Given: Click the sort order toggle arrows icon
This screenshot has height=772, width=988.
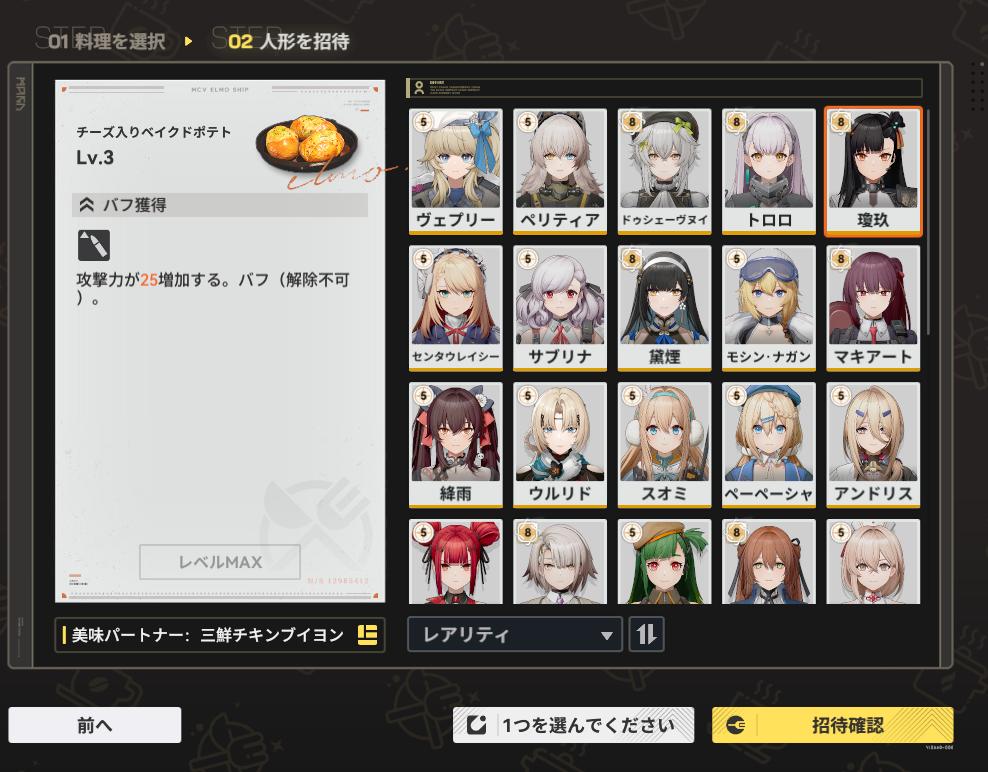Looking at the screenshot, I should coord(646,634).
